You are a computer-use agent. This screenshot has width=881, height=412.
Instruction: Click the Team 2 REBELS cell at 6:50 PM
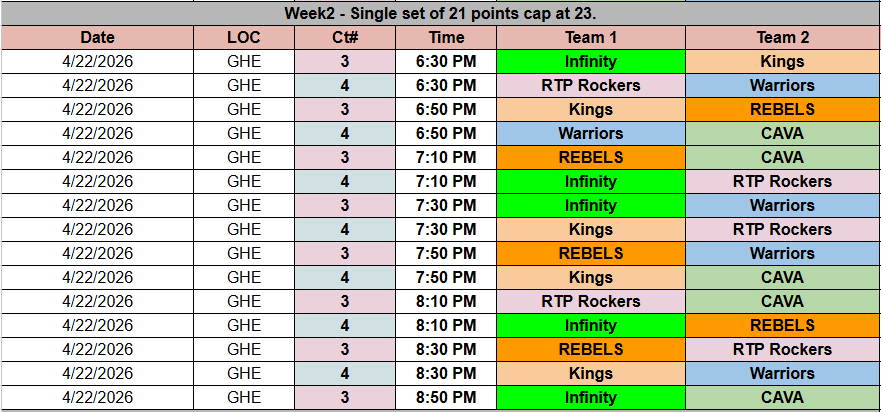[x=783, y=109]
